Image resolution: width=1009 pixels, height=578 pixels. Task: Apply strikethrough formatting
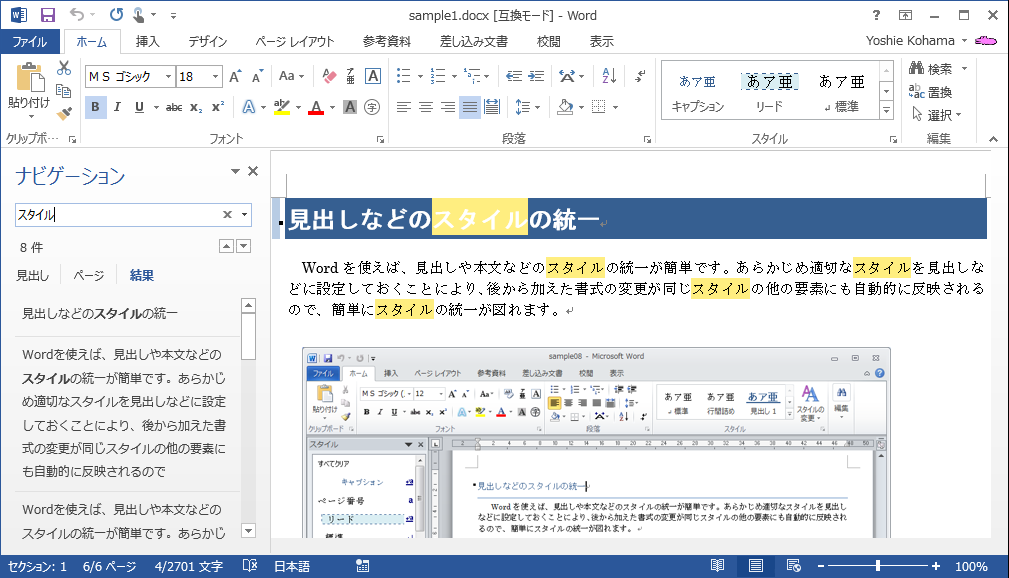[174, 107]
